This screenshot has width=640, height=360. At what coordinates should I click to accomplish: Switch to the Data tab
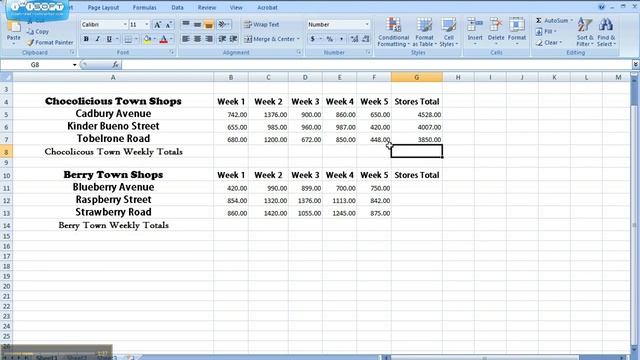click(x=177, y=7)
